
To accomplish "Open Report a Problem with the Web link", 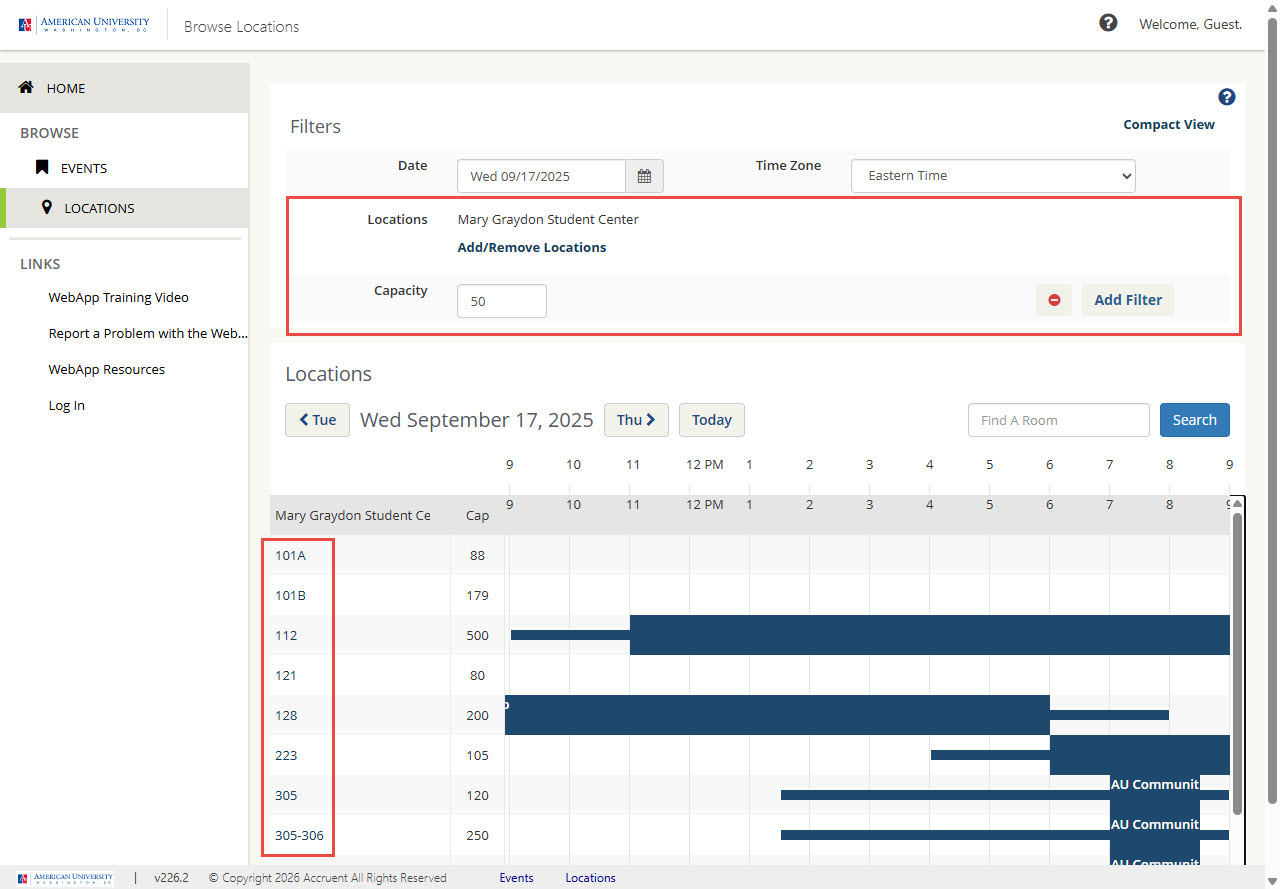I will tap(148, 333).
